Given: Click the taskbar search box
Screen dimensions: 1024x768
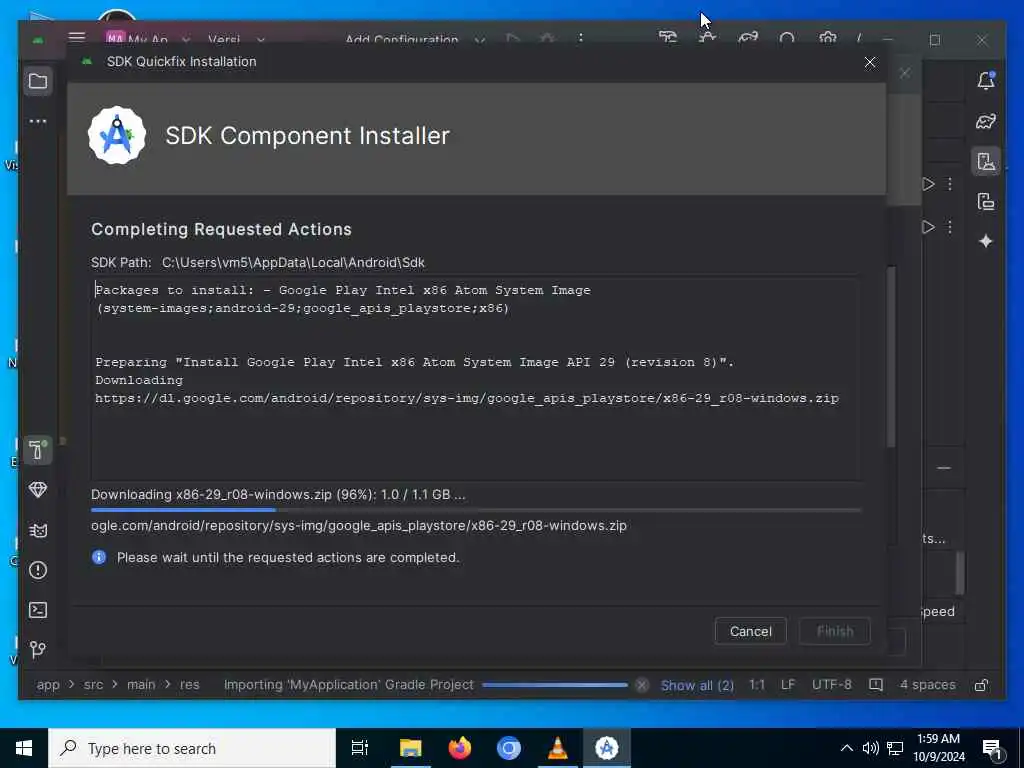Looking at the screenshot, I should pyautogui.click(x=191, y=748).
